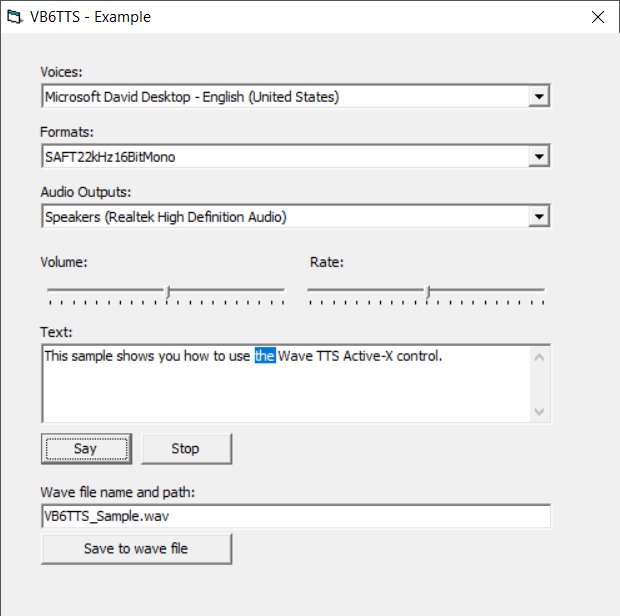Click the Volume slider thumb

click(168, 292)
